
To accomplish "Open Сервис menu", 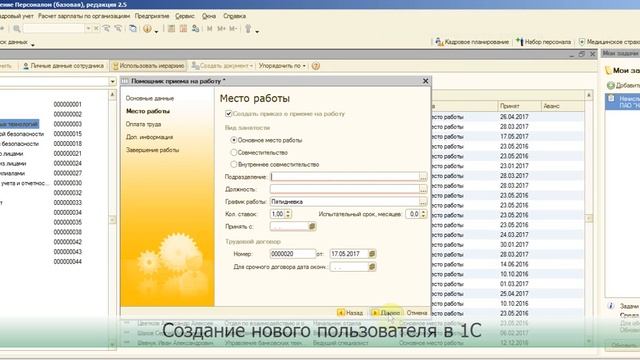I will click(x=185, y=16).
